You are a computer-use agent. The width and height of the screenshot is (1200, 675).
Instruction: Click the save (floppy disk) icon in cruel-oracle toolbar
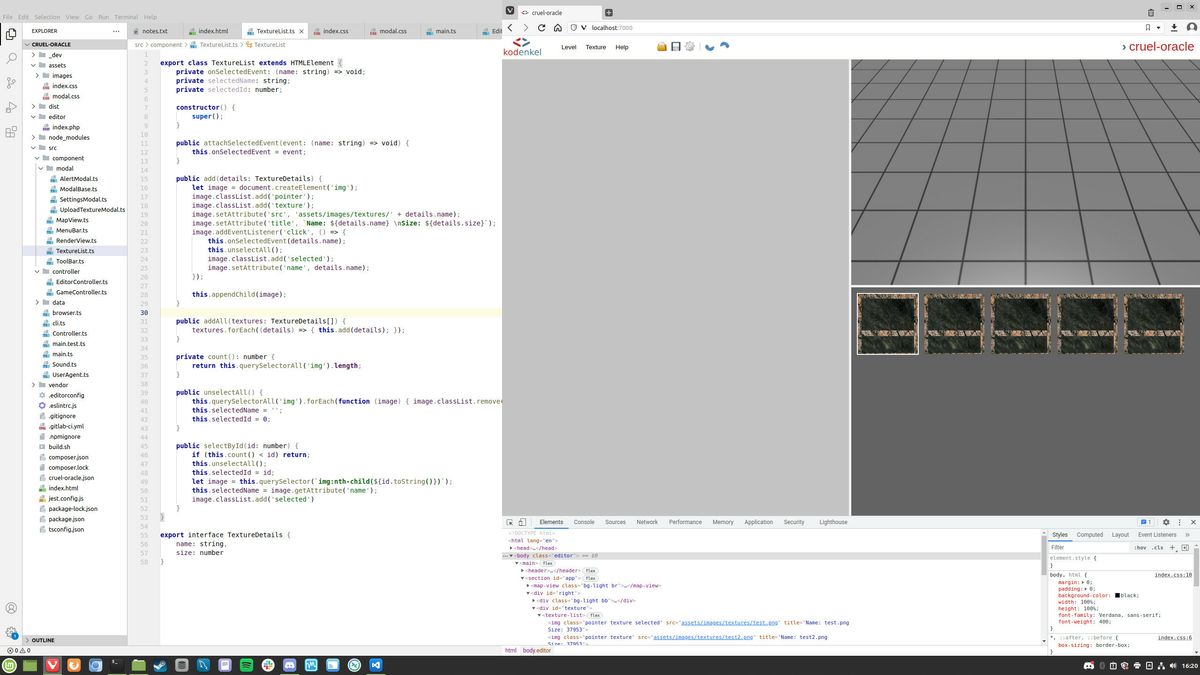point(677,46)
